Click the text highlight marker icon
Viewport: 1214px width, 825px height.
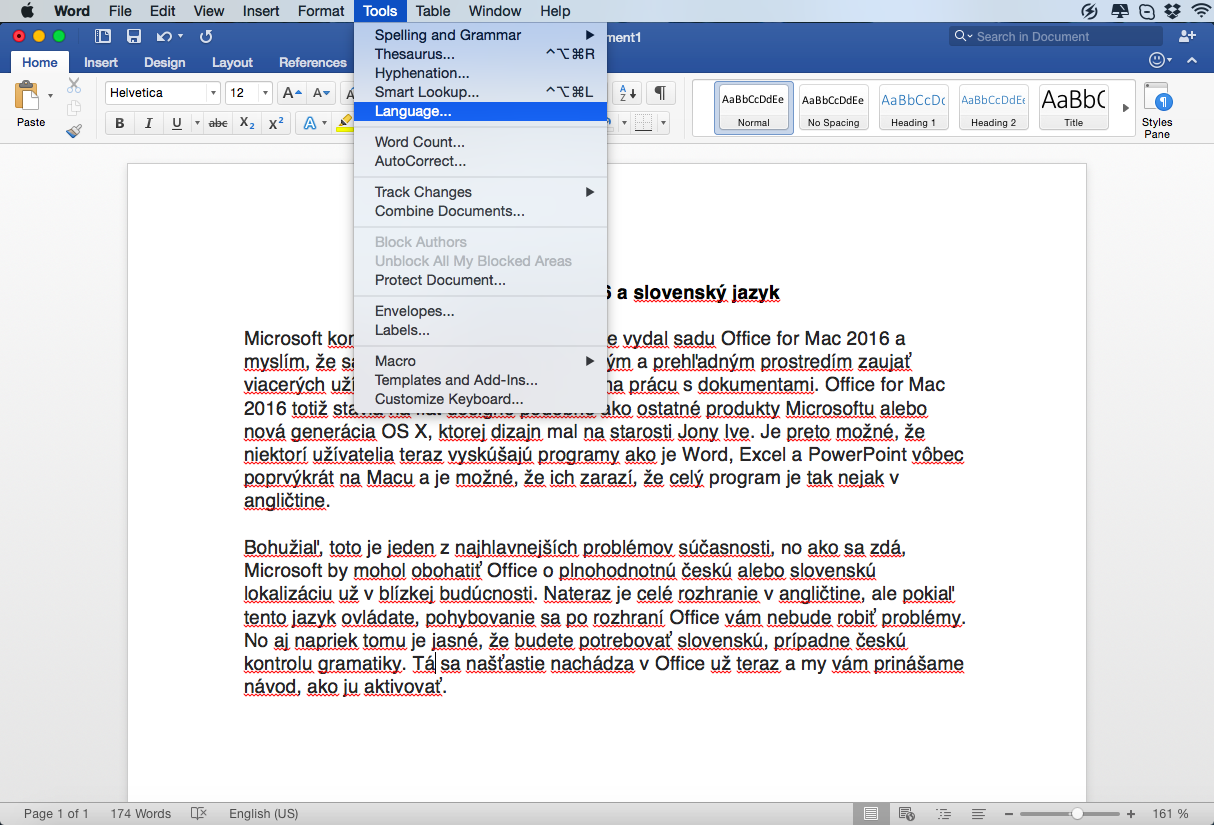coord(344,123)
